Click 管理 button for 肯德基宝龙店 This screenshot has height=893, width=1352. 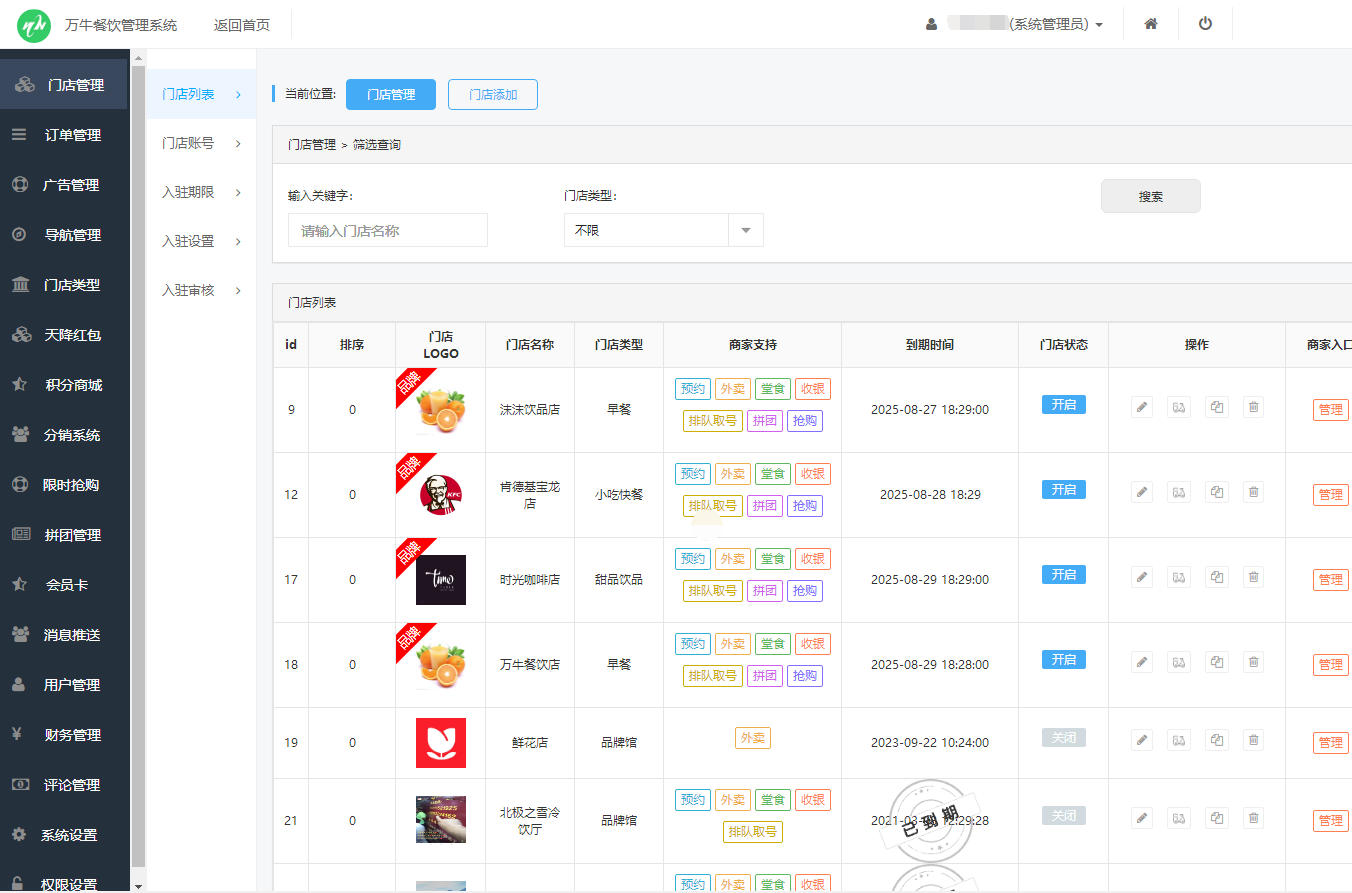click(1330, 495)
